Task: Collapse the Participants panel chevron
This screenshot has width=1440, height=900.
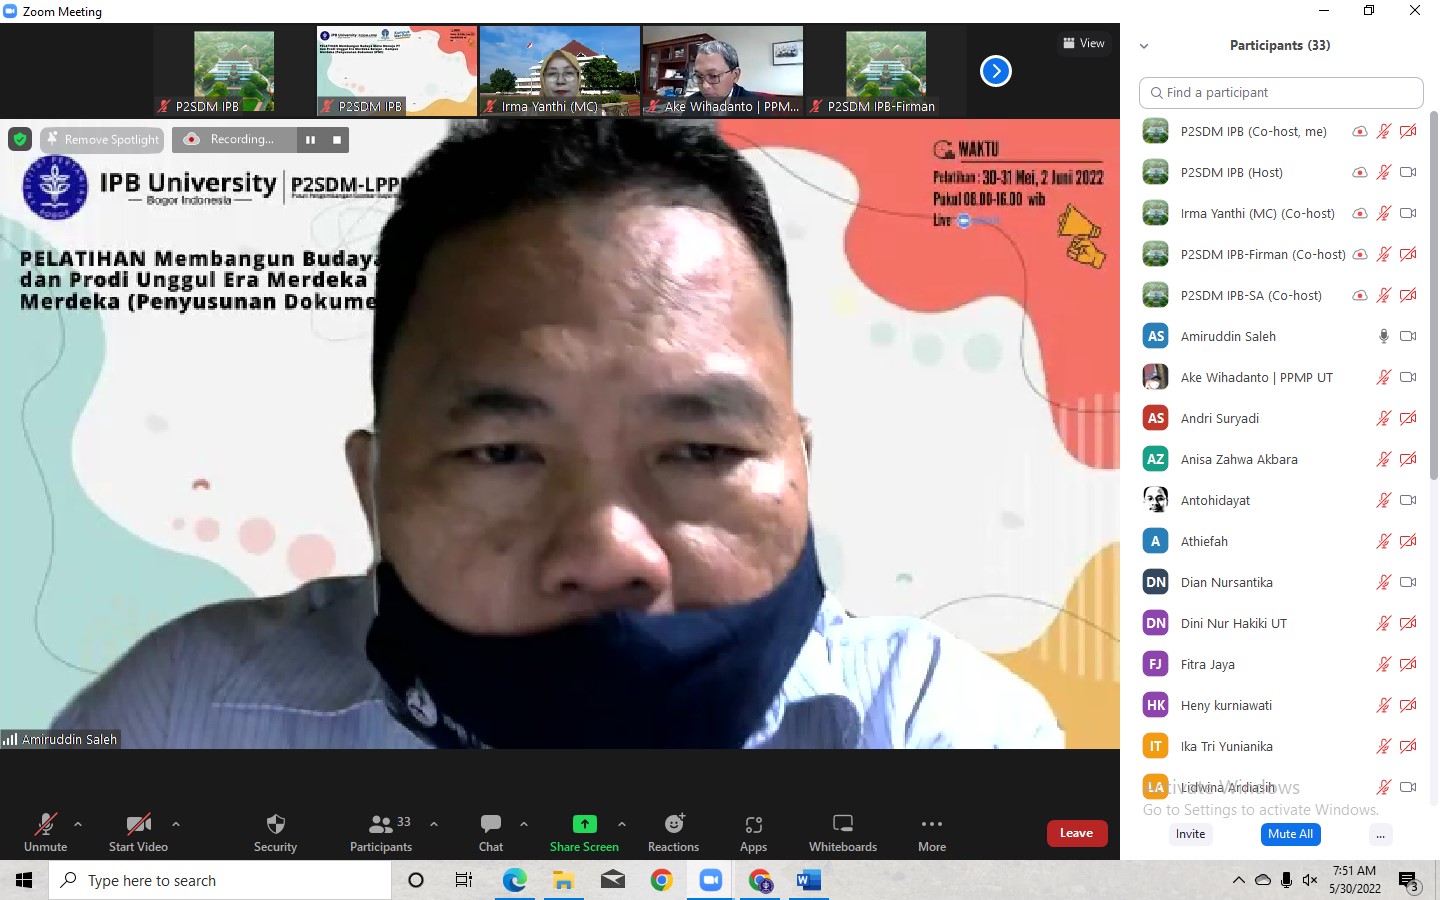Action: [x=1144, y=46]
